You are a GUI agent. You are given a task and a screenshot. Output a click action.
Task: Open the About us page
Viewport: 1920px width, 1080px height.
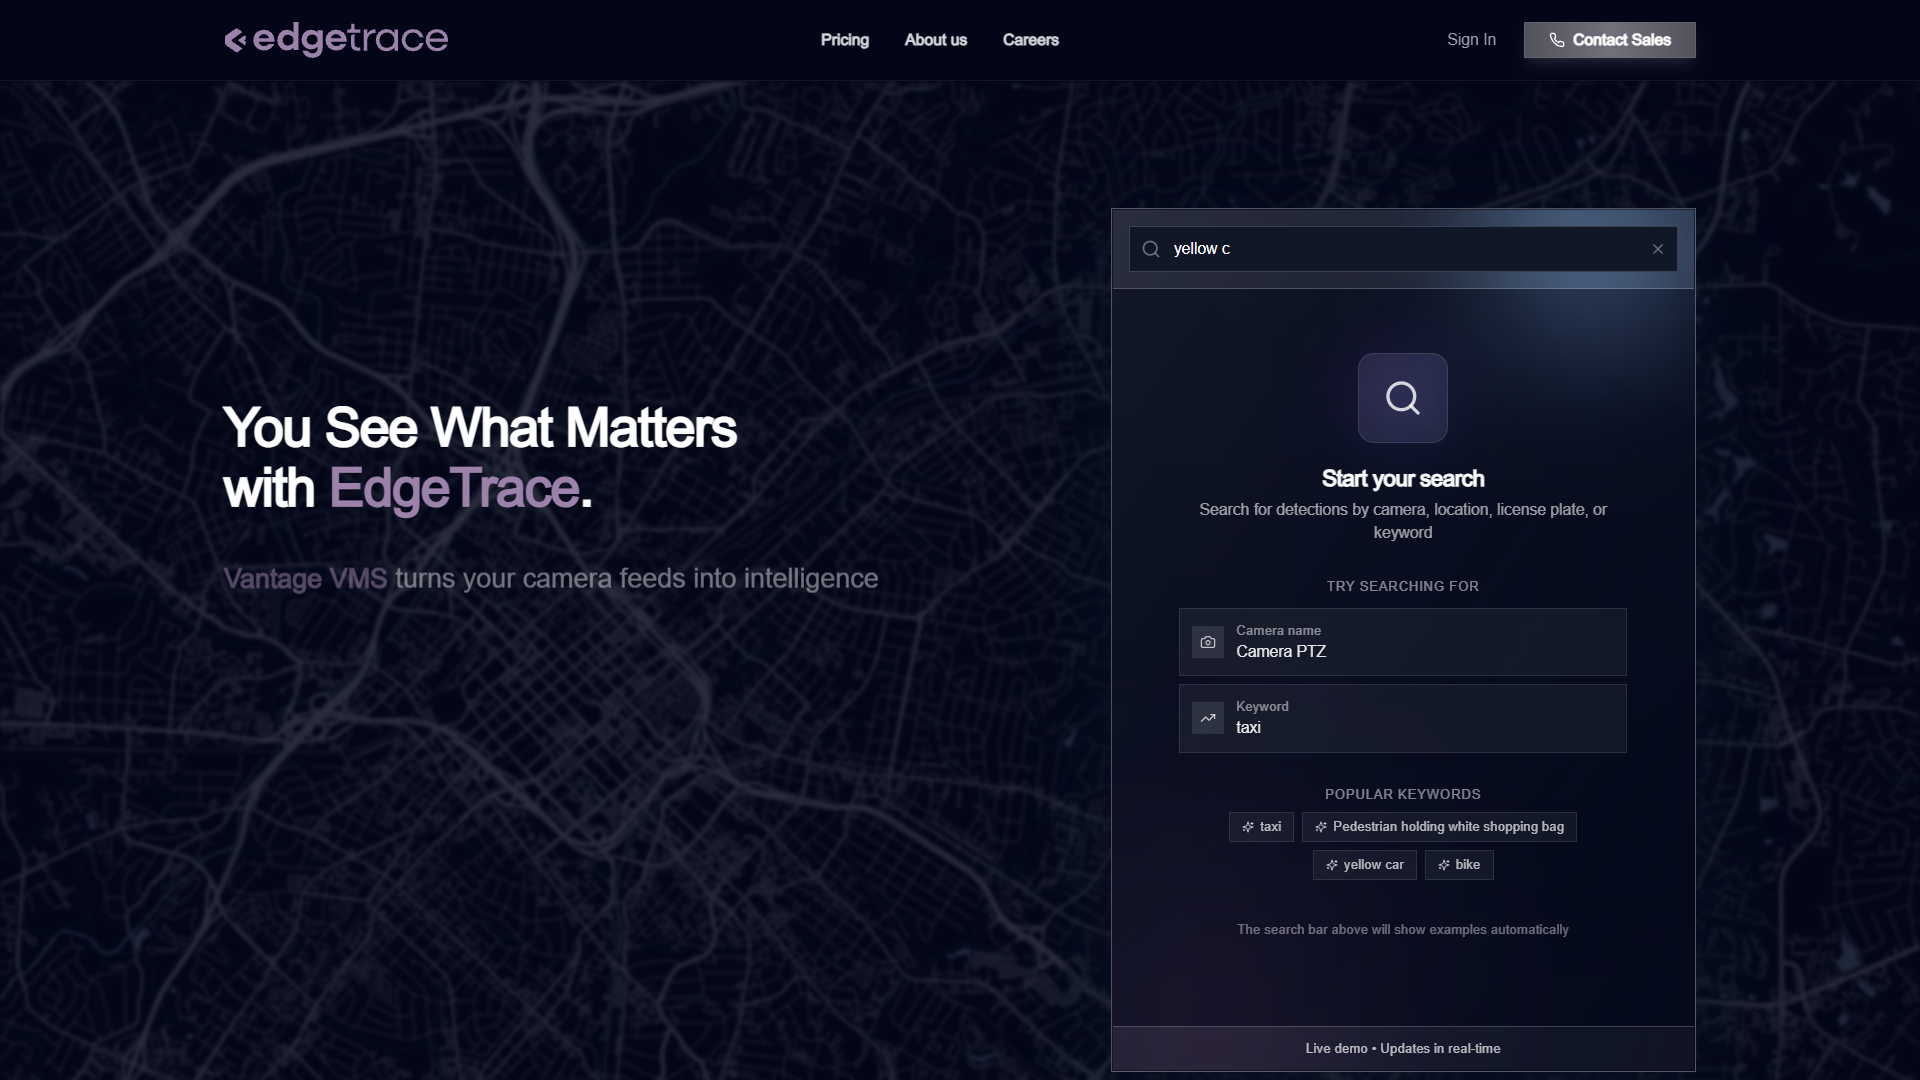pyautogui.click(x=936, y=40)
